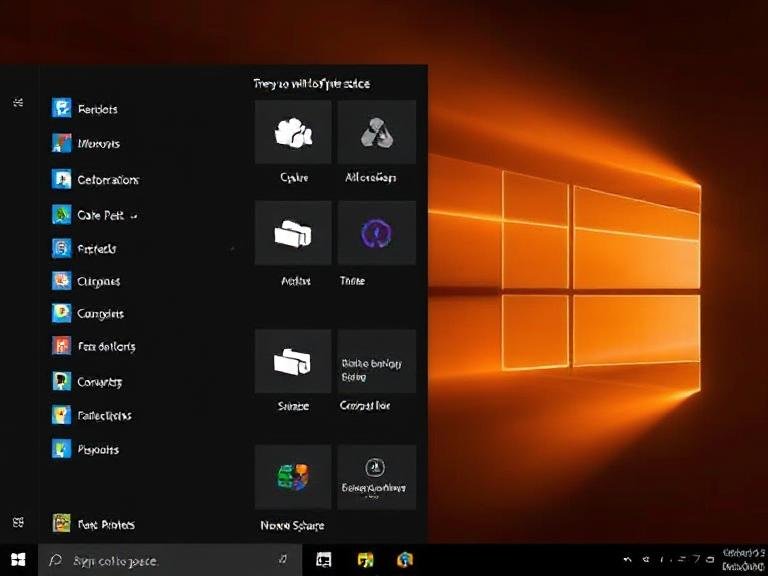Click the taskbar search box beside Start
This screenshot has height=576, width=768.
pyautogui.click(x=169, y=560)
